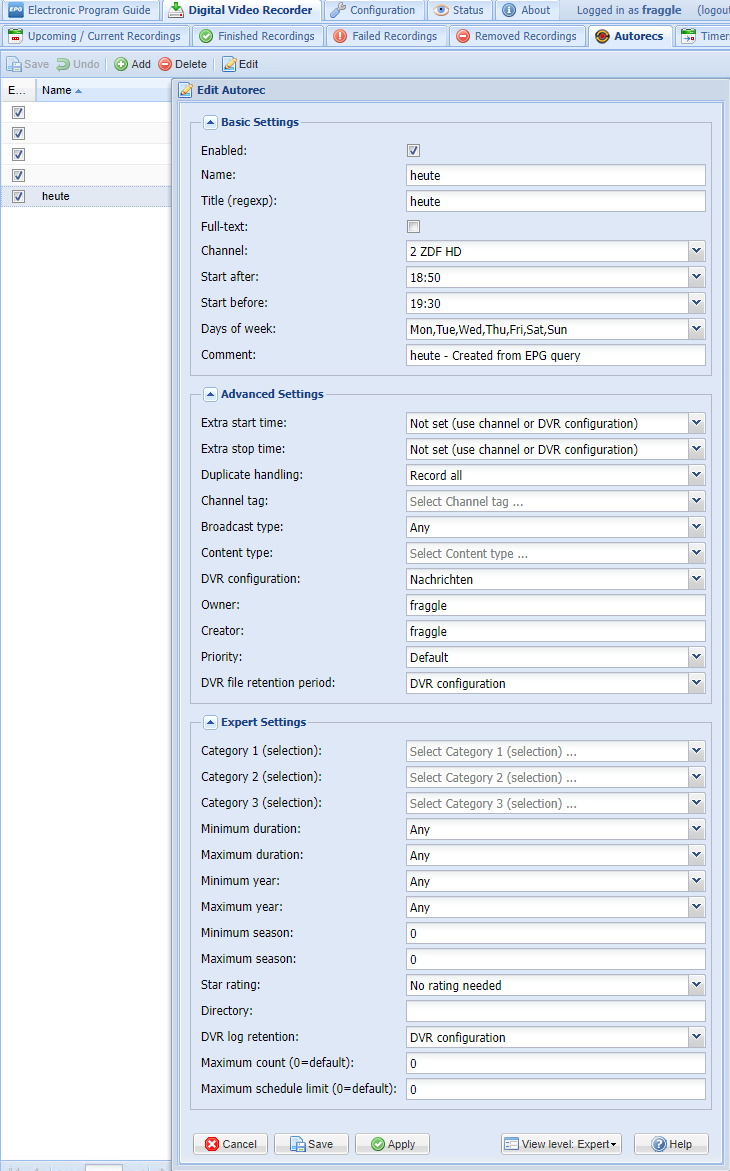Click the Title (regexp) field

tap(555, 202)
